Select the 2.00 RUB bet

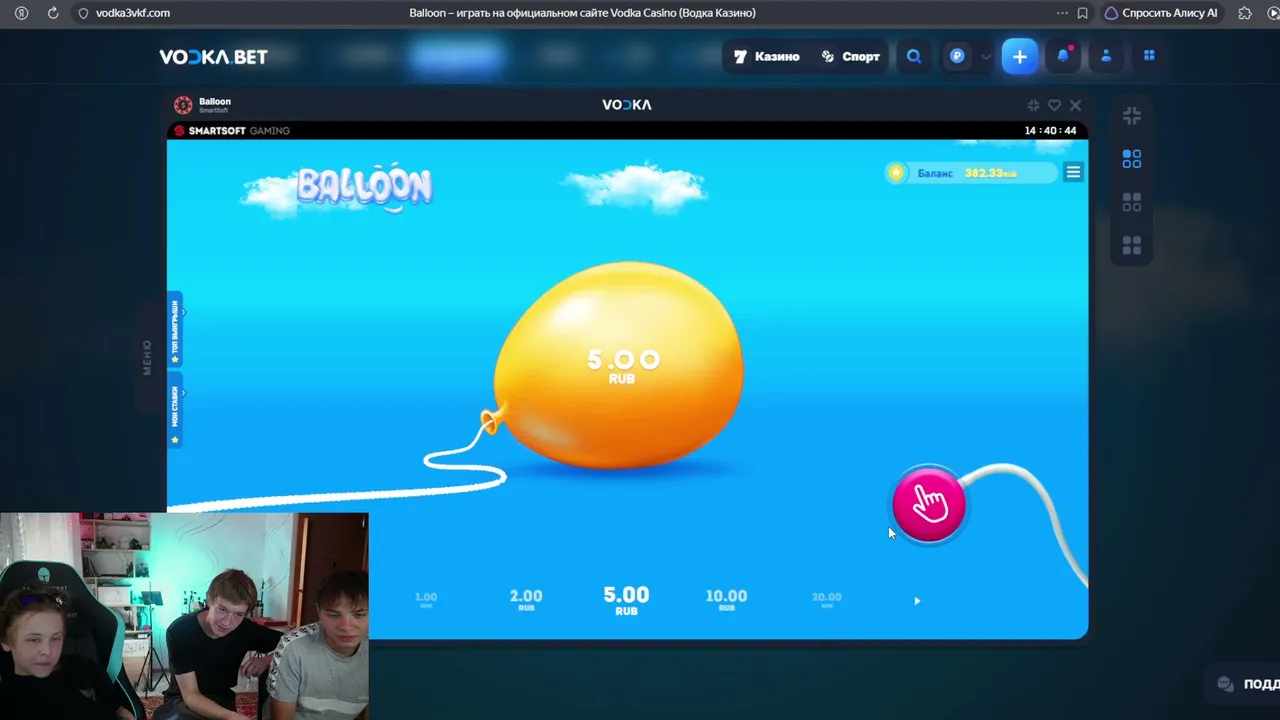[526, 599]
